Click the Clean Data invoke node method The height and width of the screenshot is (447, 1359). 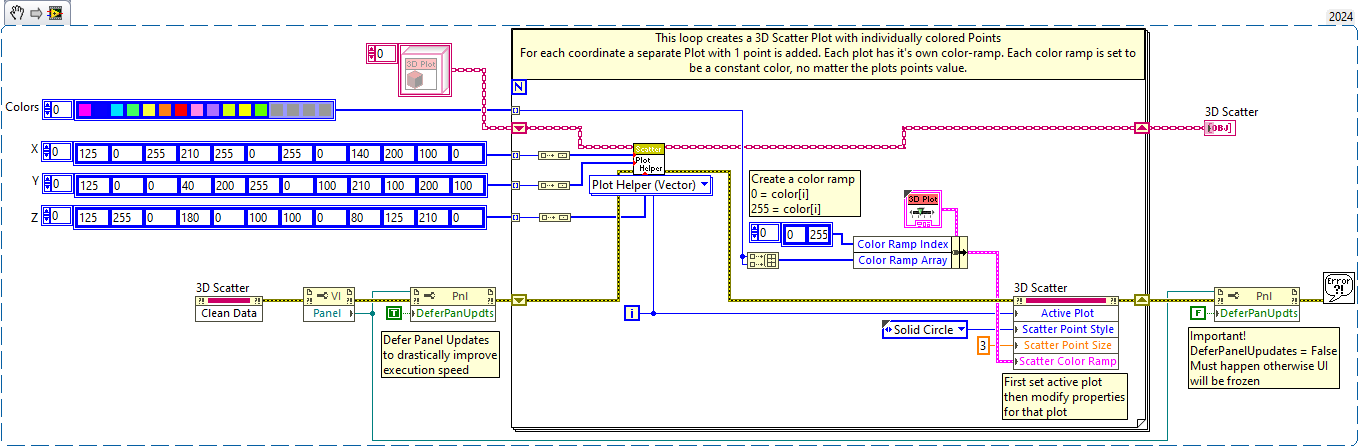(x=229, y=313)
